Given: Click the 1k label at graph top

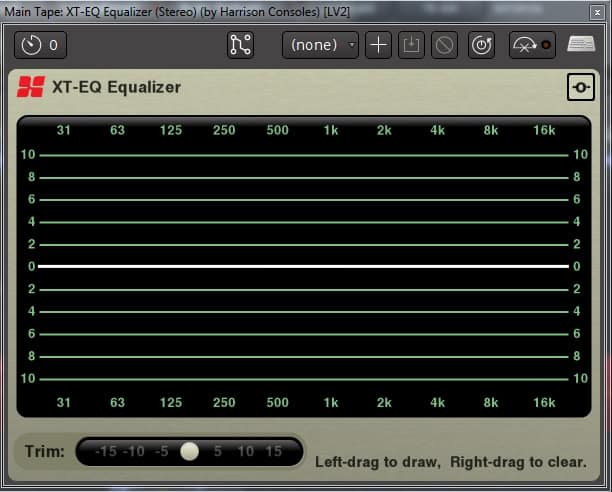Looking at the screenshot, I should [331, 130].
